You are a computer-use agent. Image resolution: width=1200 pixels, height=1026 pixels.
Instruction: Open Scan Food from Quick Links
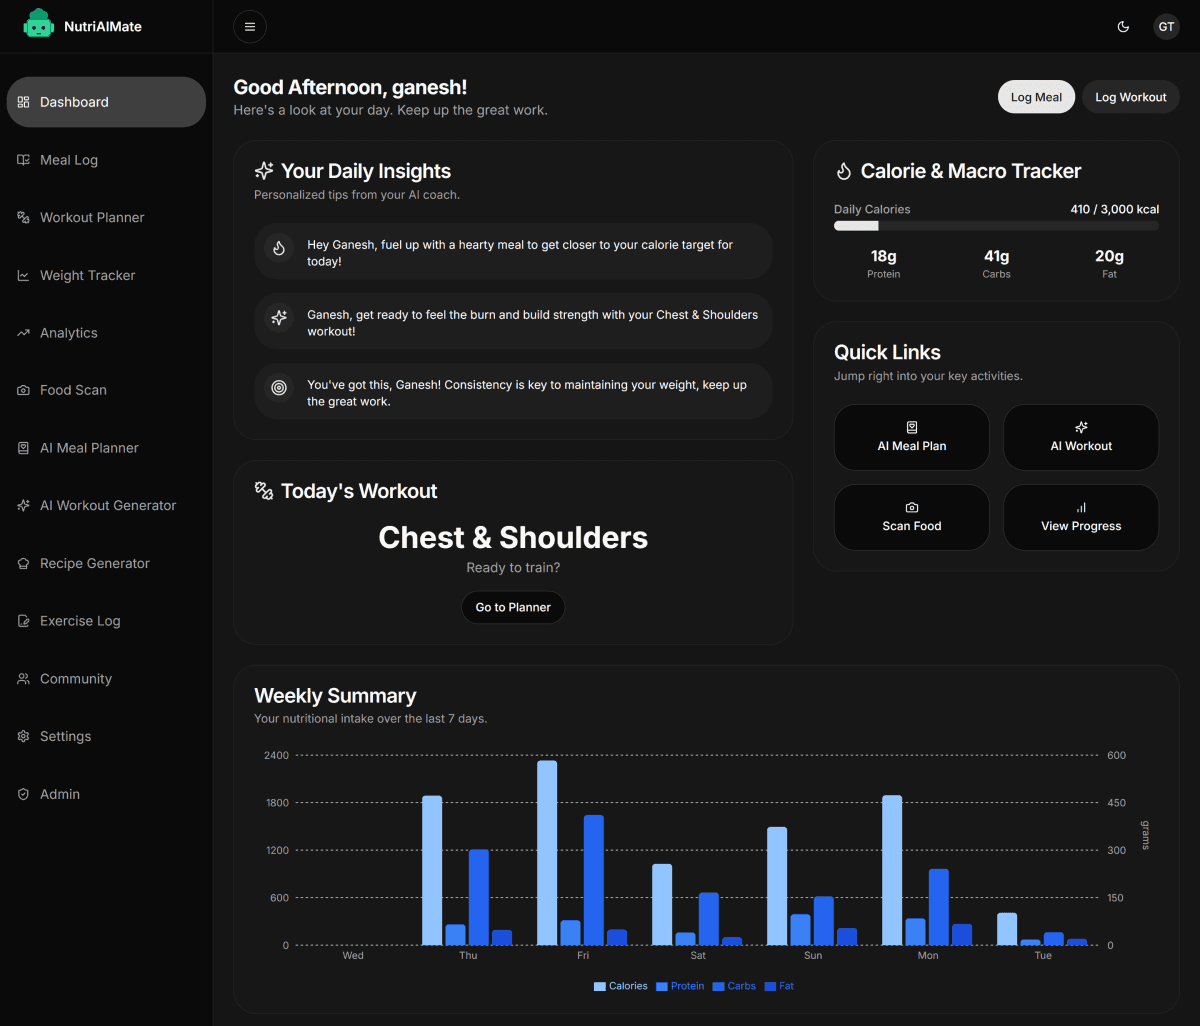point(911,517)
